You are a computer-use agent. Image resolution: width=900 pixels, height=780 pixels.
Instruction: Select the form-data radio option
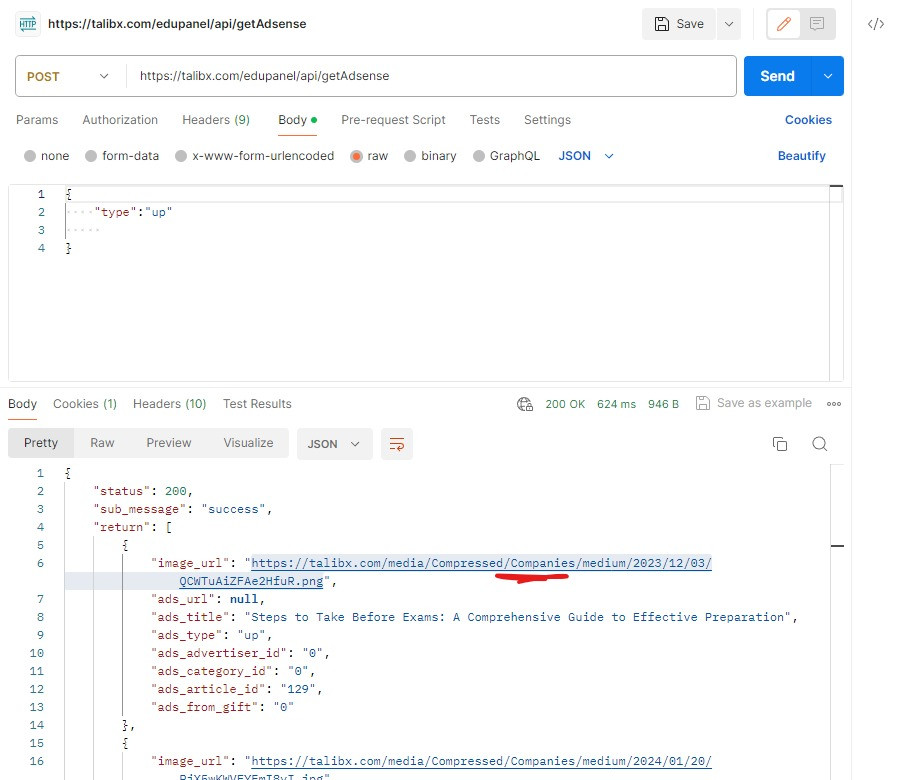[x=91, y=156]
